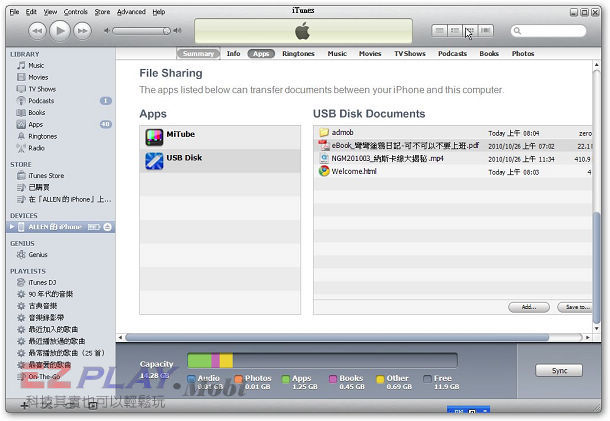Open the Music library
Screen dimensions: 610x421
(36, 65)
